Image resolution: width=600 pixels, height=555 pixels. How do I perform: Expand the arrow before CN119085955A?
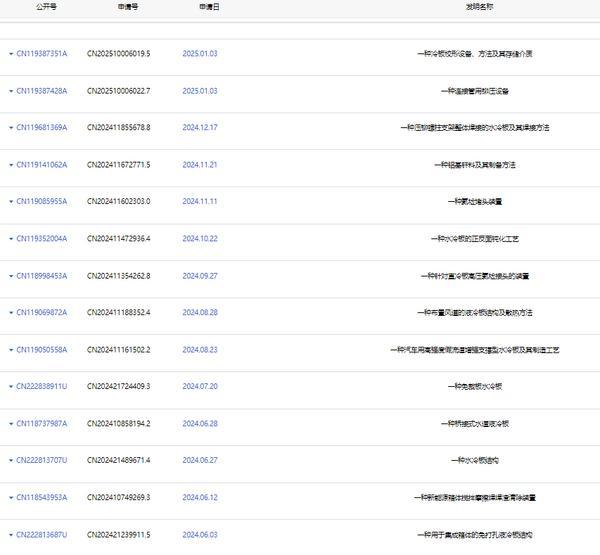(x=11, y=202)
